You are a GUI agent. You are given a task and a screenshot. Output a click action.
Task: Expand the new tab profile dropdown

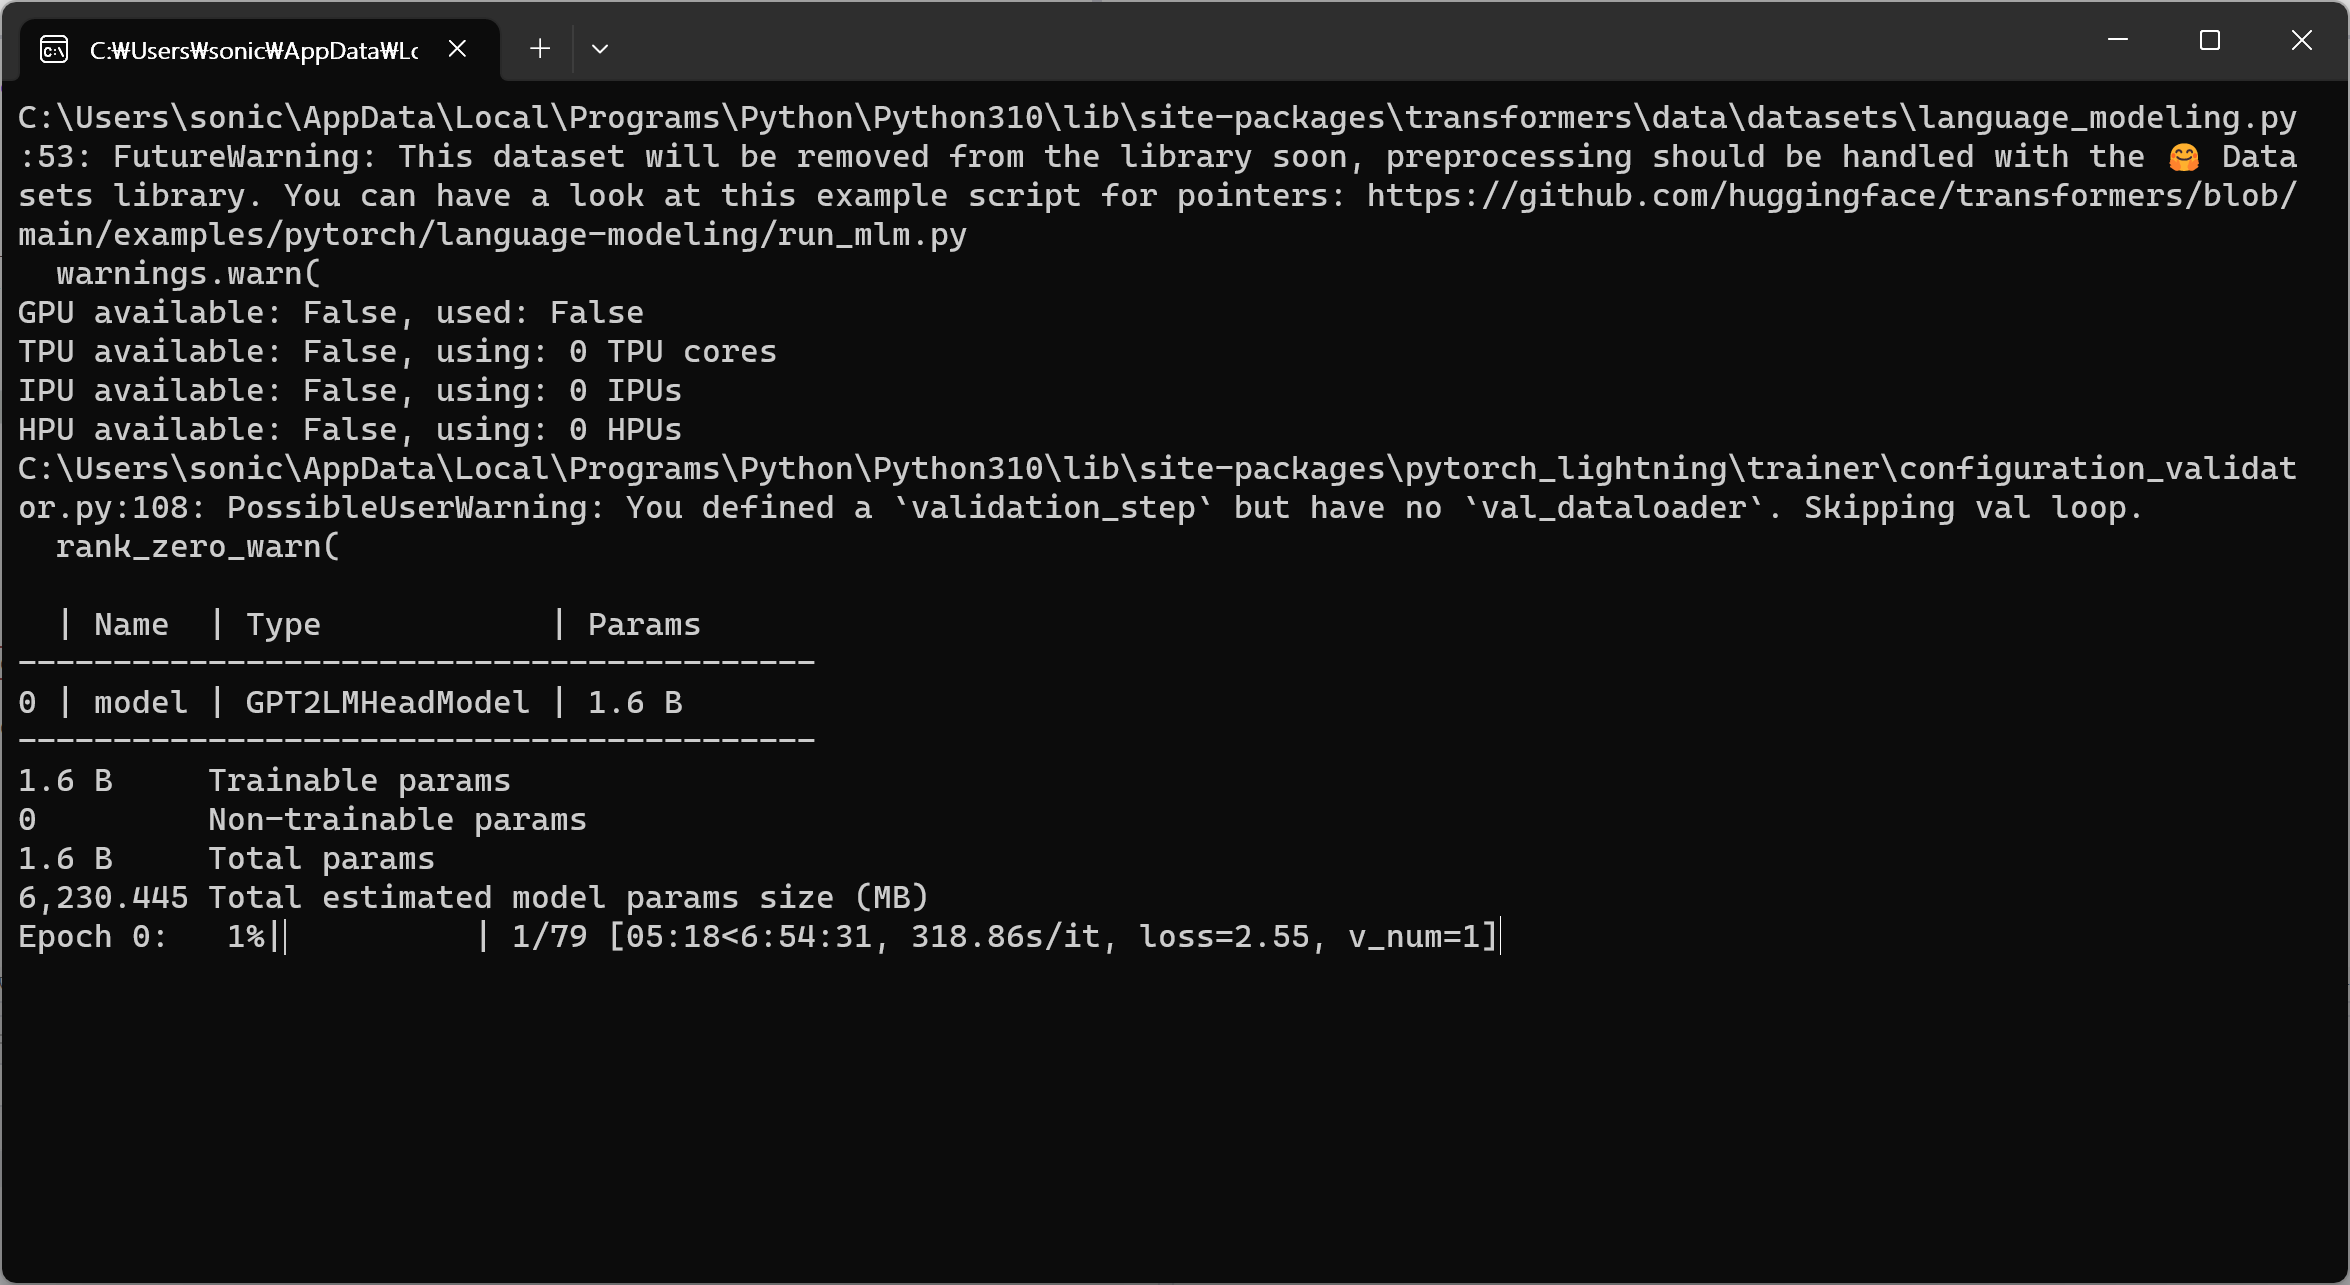pyautogui.click(x=600, y=49)
